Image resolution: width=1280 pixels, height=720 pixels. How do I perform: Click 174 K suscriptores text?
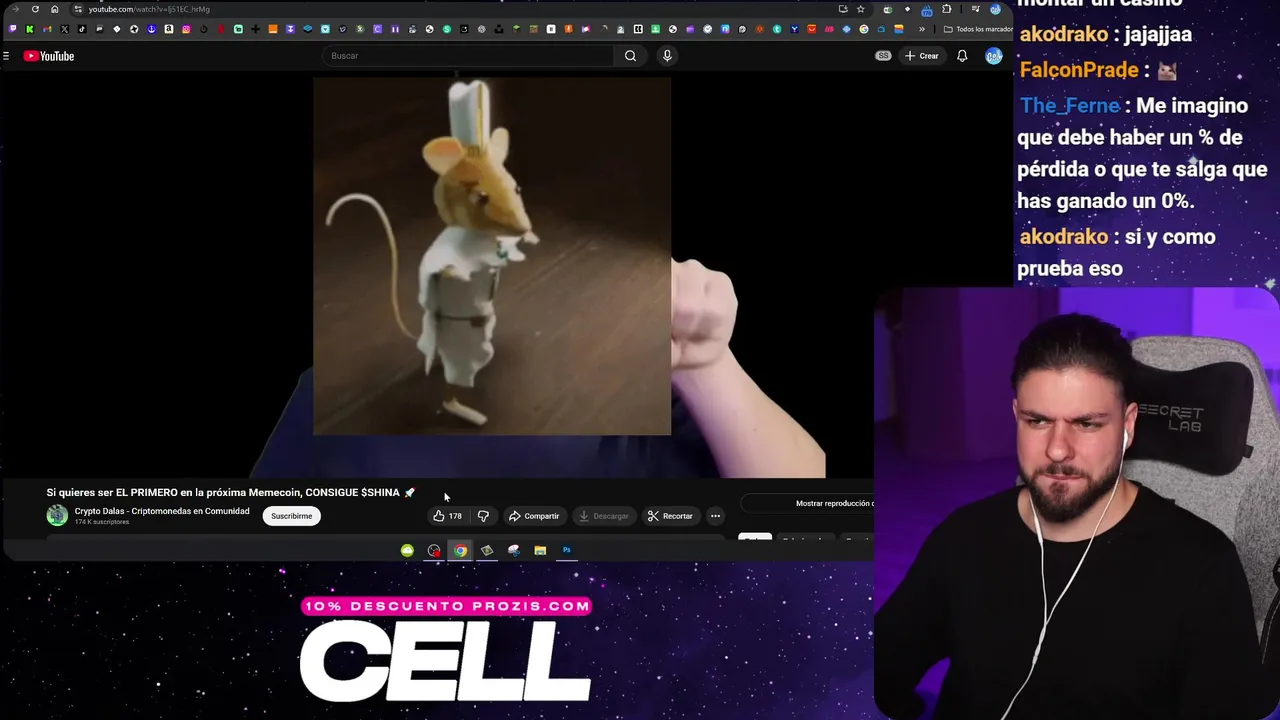(x=102, y=522)
